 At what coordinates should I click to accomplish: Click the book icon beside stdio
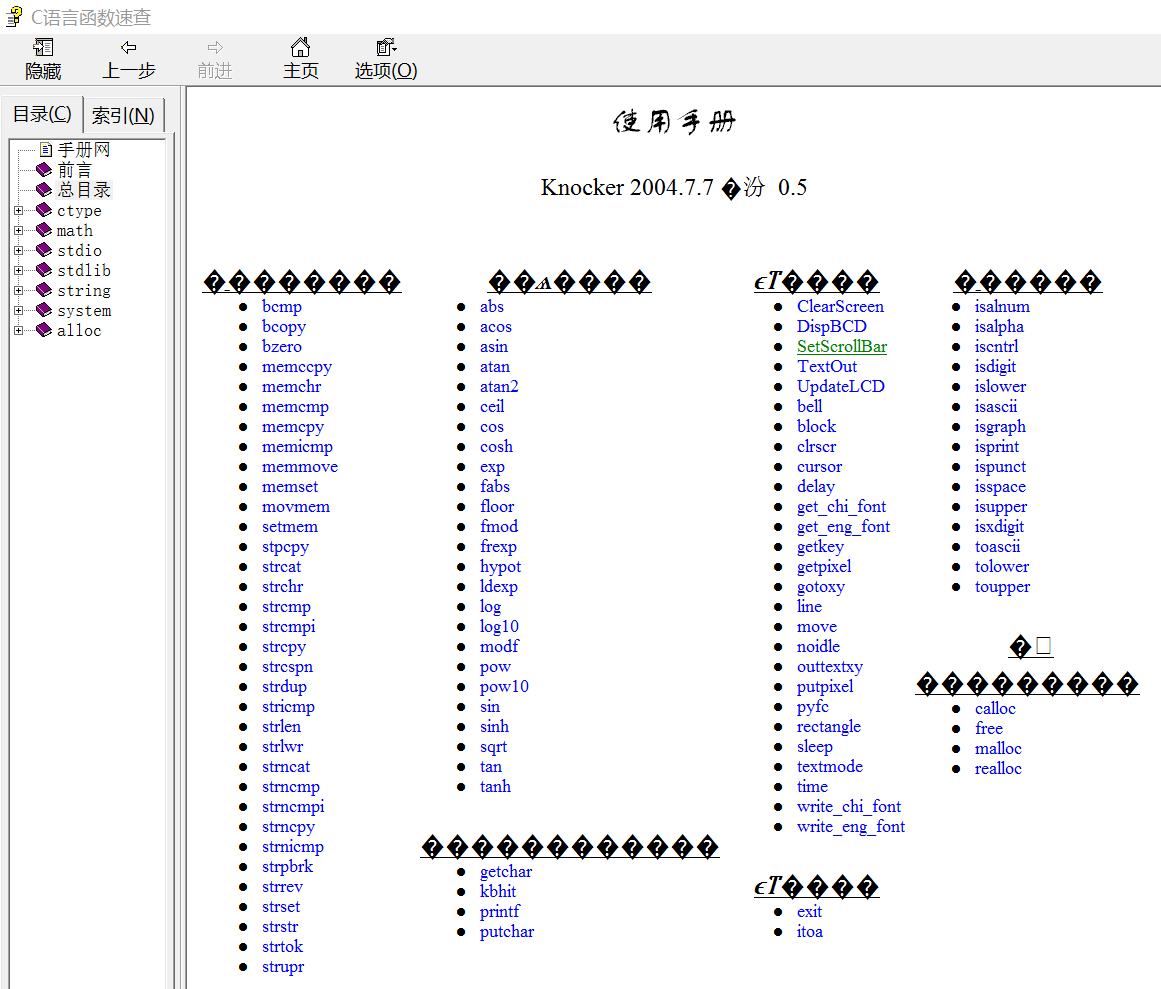tap(44, 250)
